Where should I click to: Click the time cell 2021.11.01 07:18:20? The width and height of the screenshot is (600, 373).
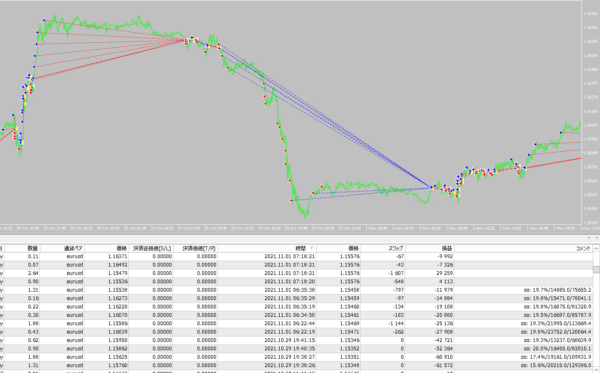pos(290,282)
